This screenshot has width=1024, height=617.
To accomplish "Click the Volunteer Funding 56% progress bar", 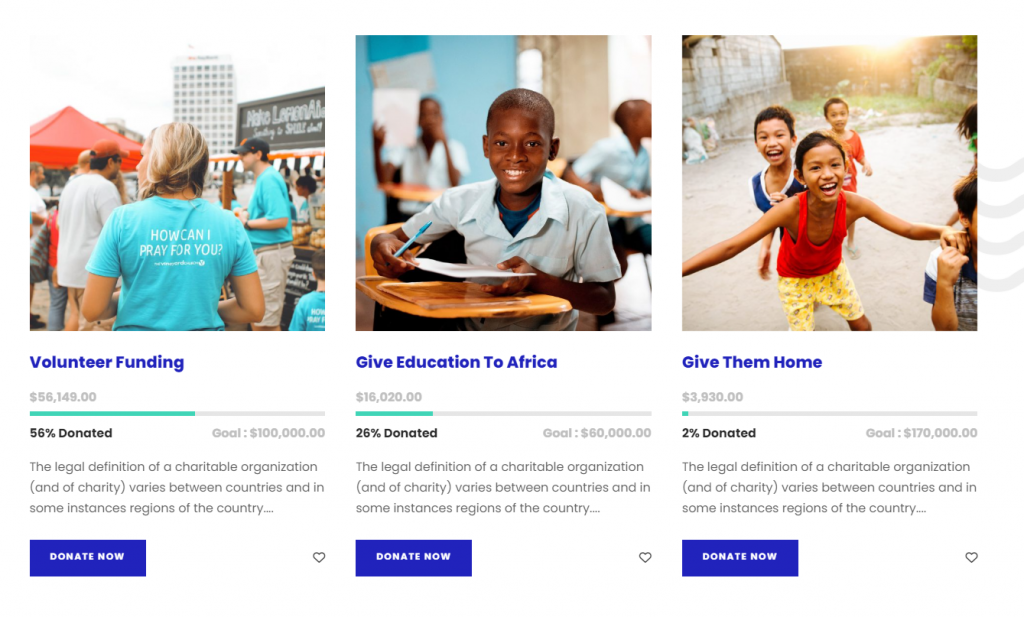I will 177,413.
